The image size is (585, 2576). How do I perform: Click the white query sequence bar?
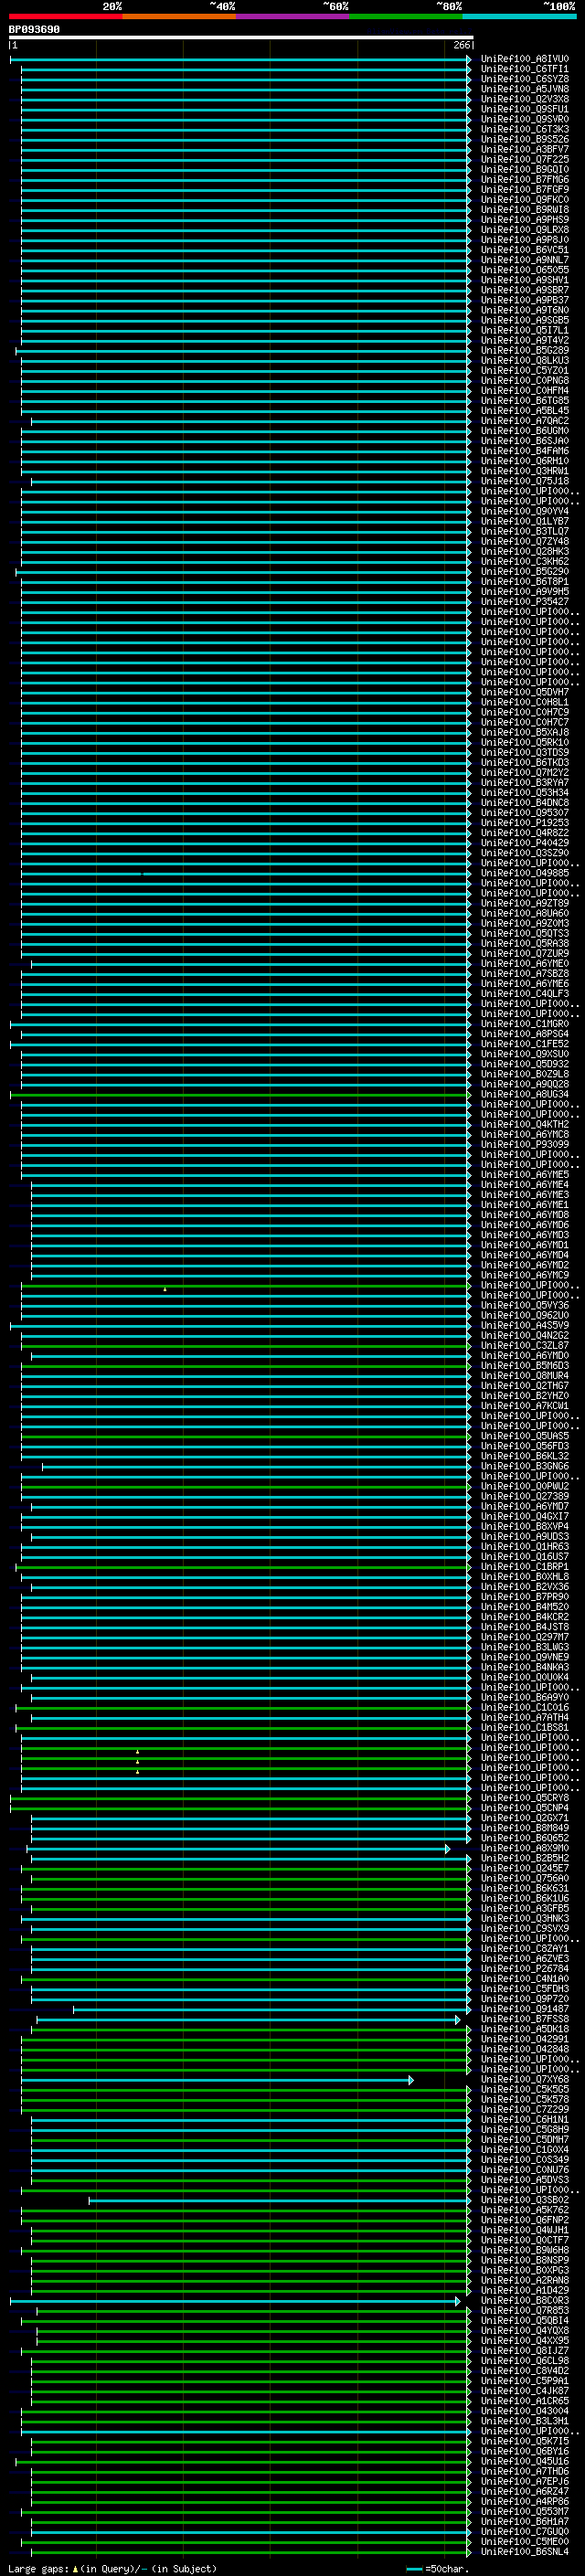tap(241, 37)
